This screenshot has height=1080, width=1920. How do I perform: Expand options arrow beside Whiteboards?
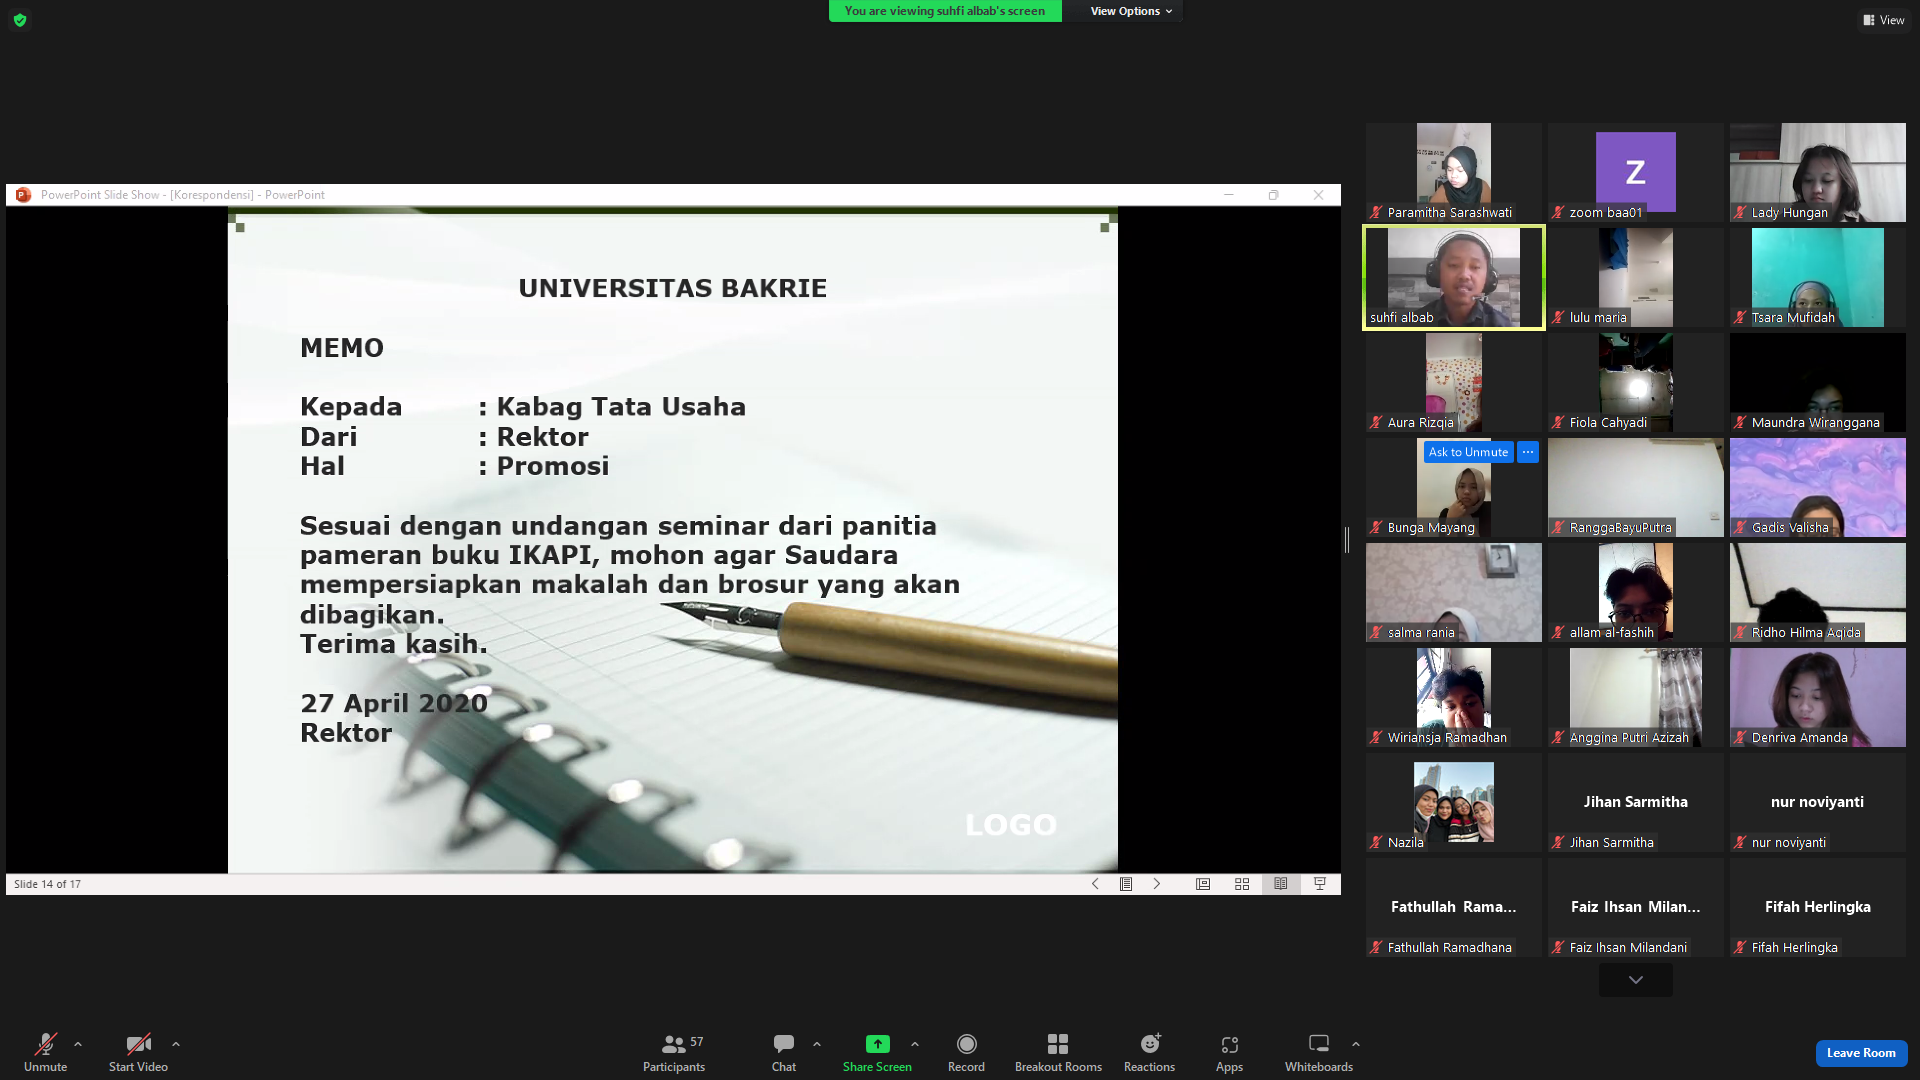pos(1356,1044)
